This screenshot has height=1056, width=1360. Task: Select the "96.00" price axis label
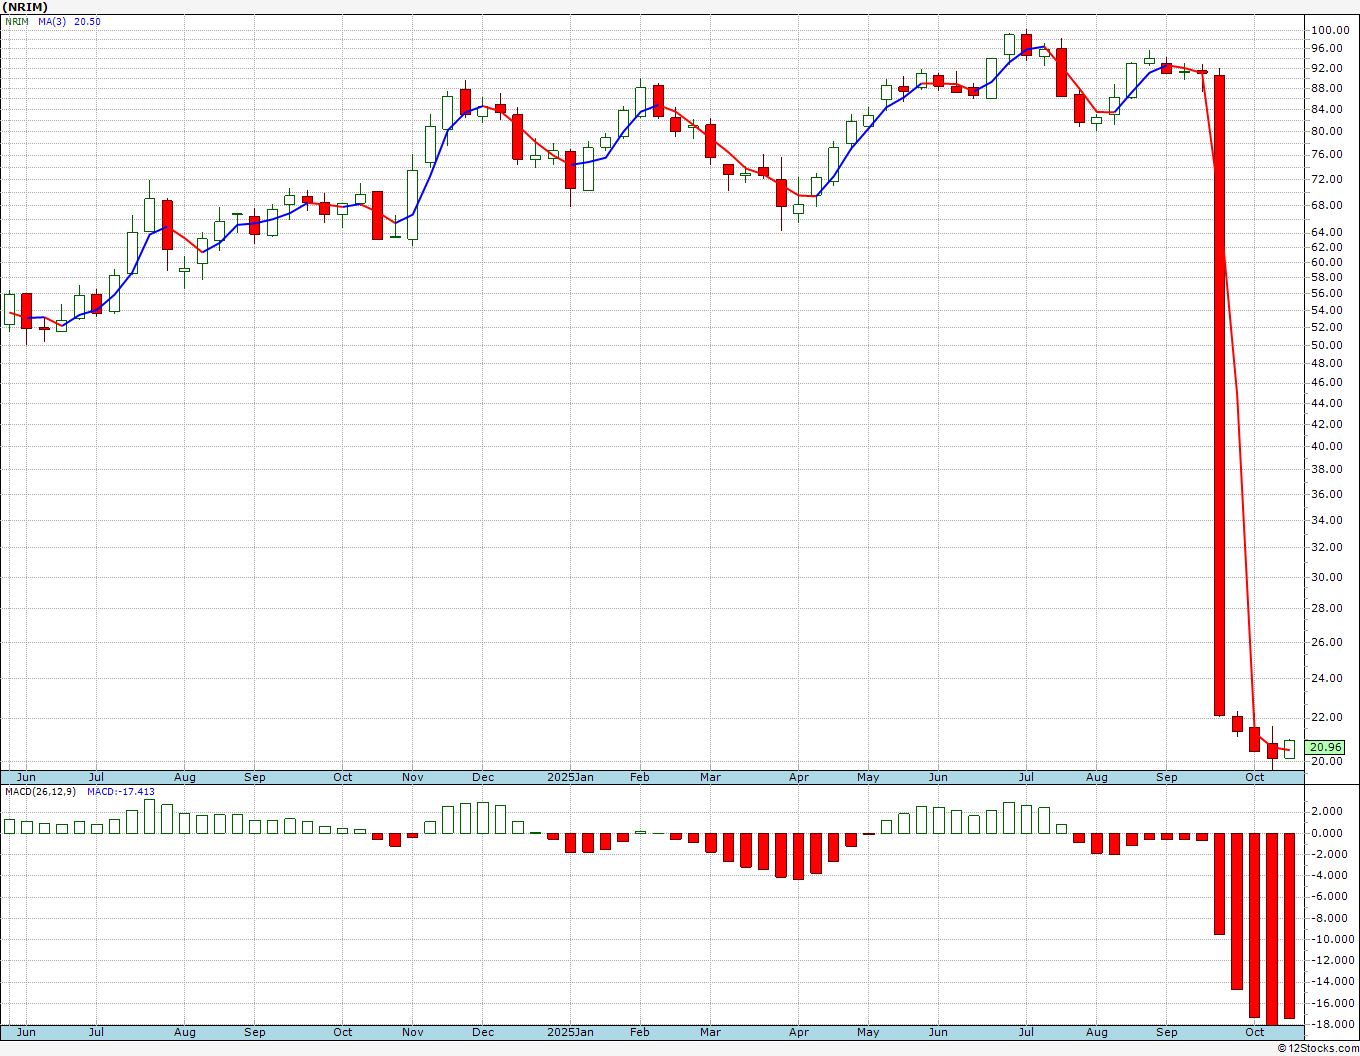coord(1326,48)
